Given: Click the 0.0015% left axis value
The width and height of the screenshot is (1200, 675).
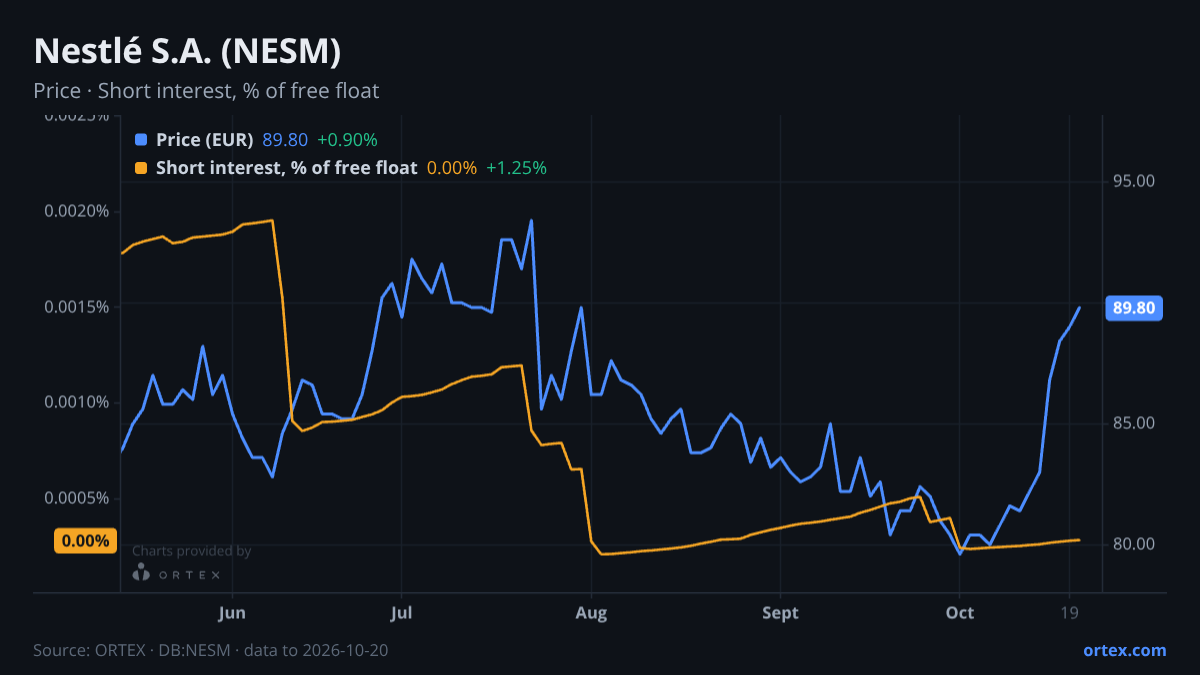Looking at the screenshot, I should [x=76, y=306].
